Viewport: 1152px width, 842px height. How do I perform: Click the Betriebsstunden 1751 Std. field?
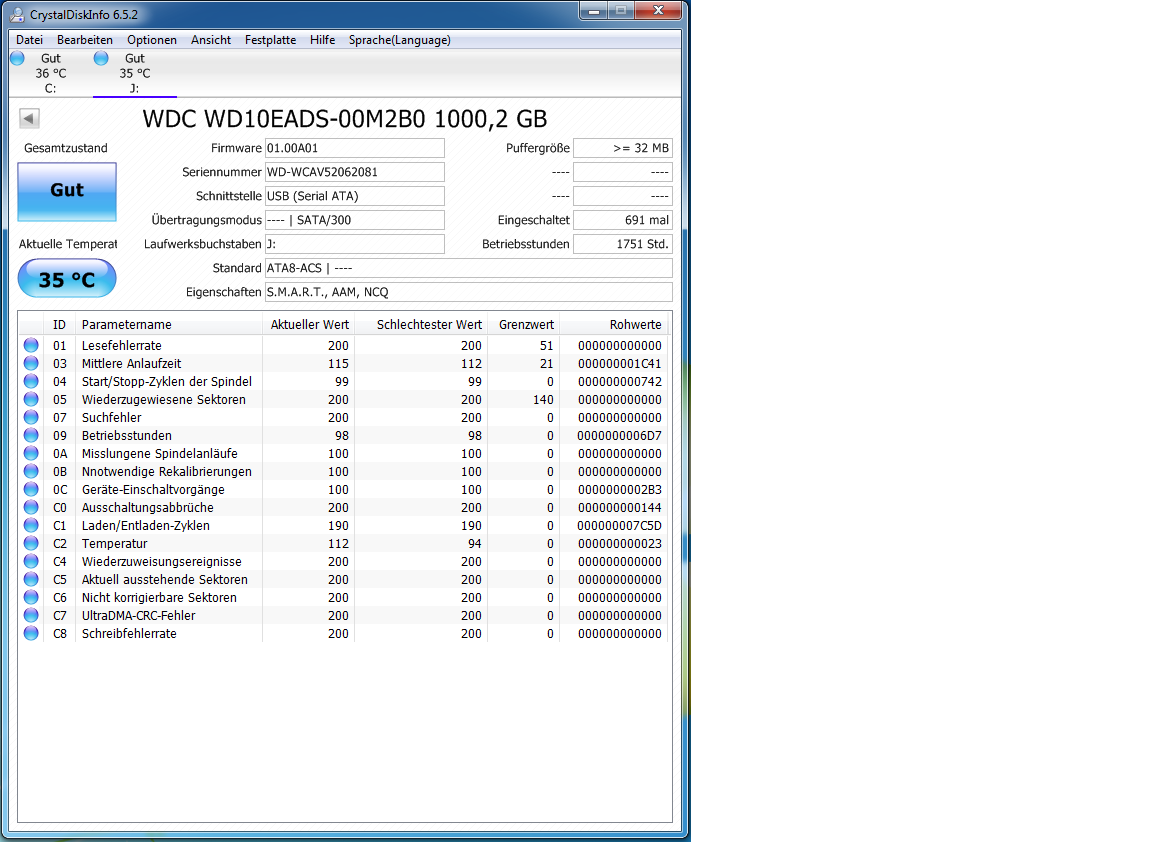622,244
